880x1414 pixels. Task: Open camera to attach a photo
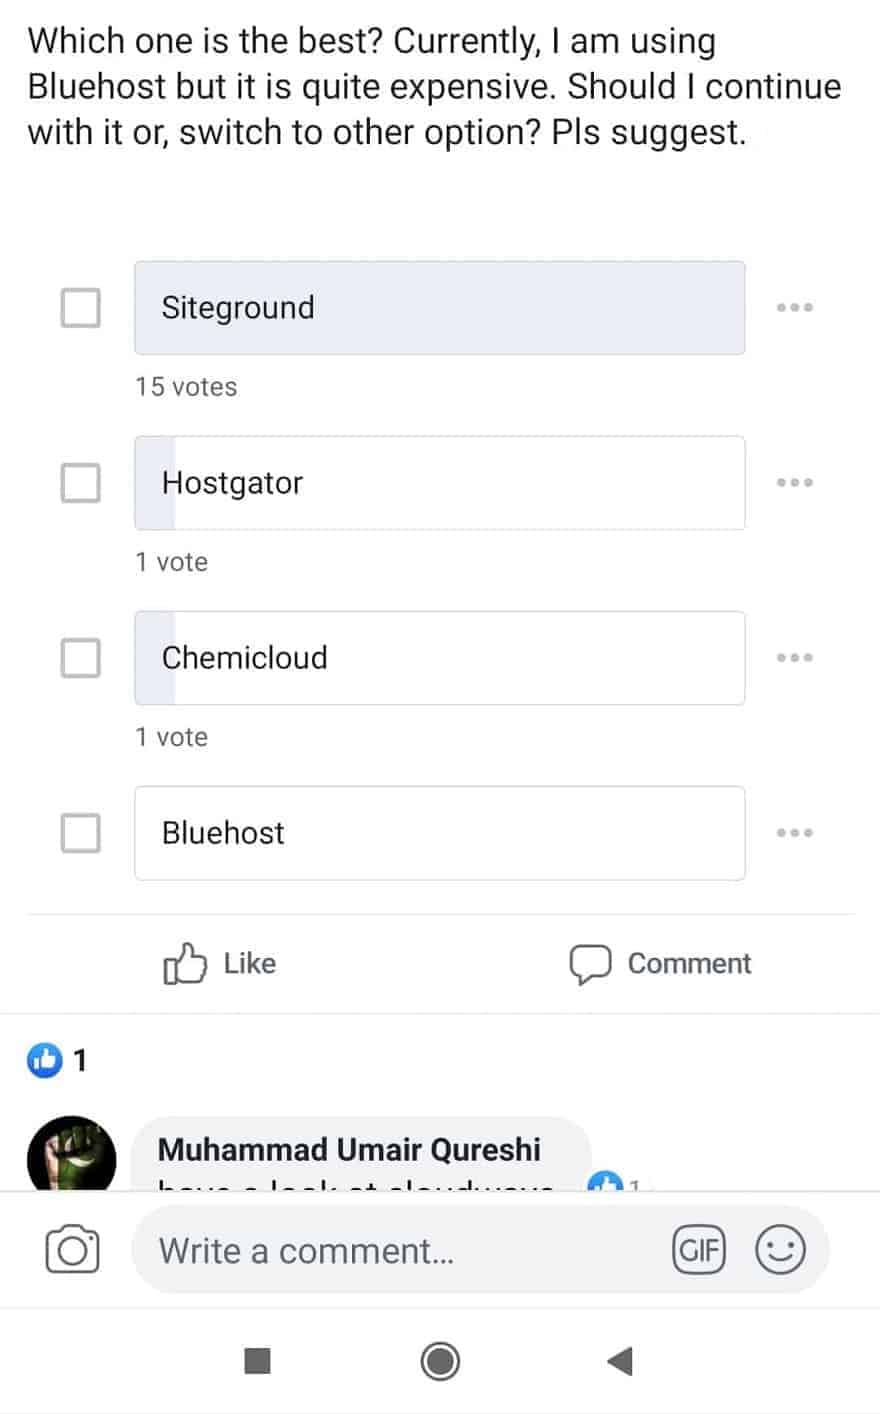(72, 1250)
